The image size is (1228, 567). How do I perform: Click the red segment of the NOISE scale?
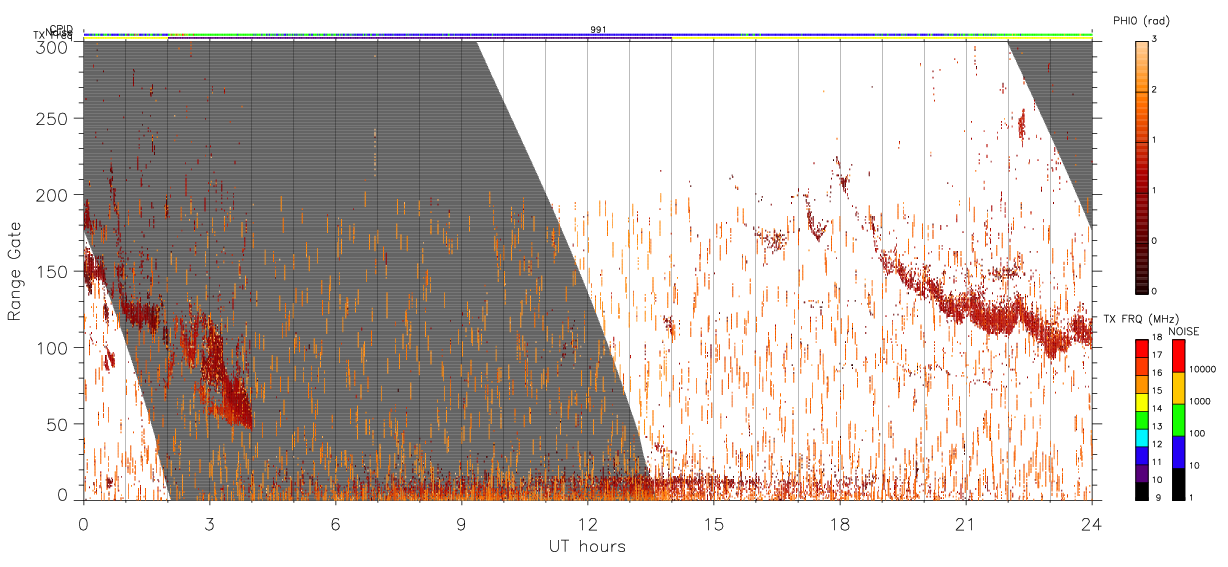click(x=1179, y=356)
